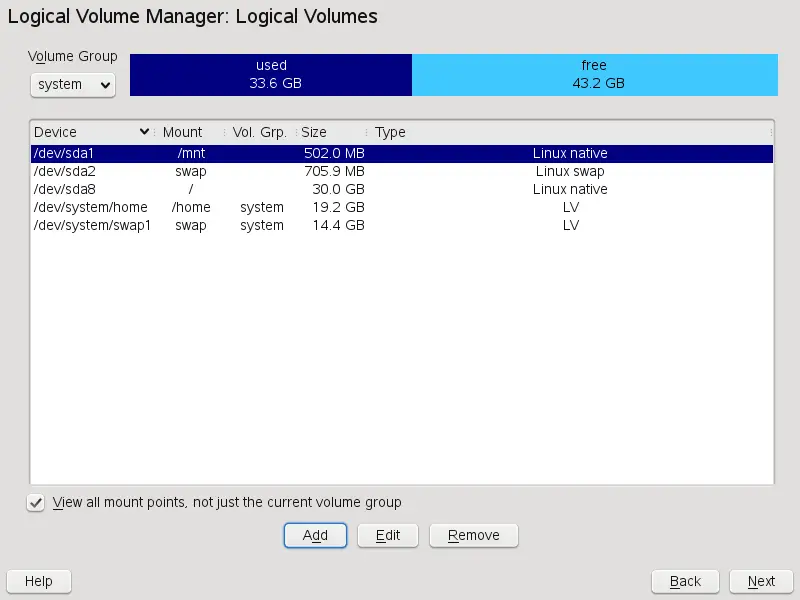Click the Vol. Grp. column header
This screenshot has width=800, height=600.
(259, 132)
